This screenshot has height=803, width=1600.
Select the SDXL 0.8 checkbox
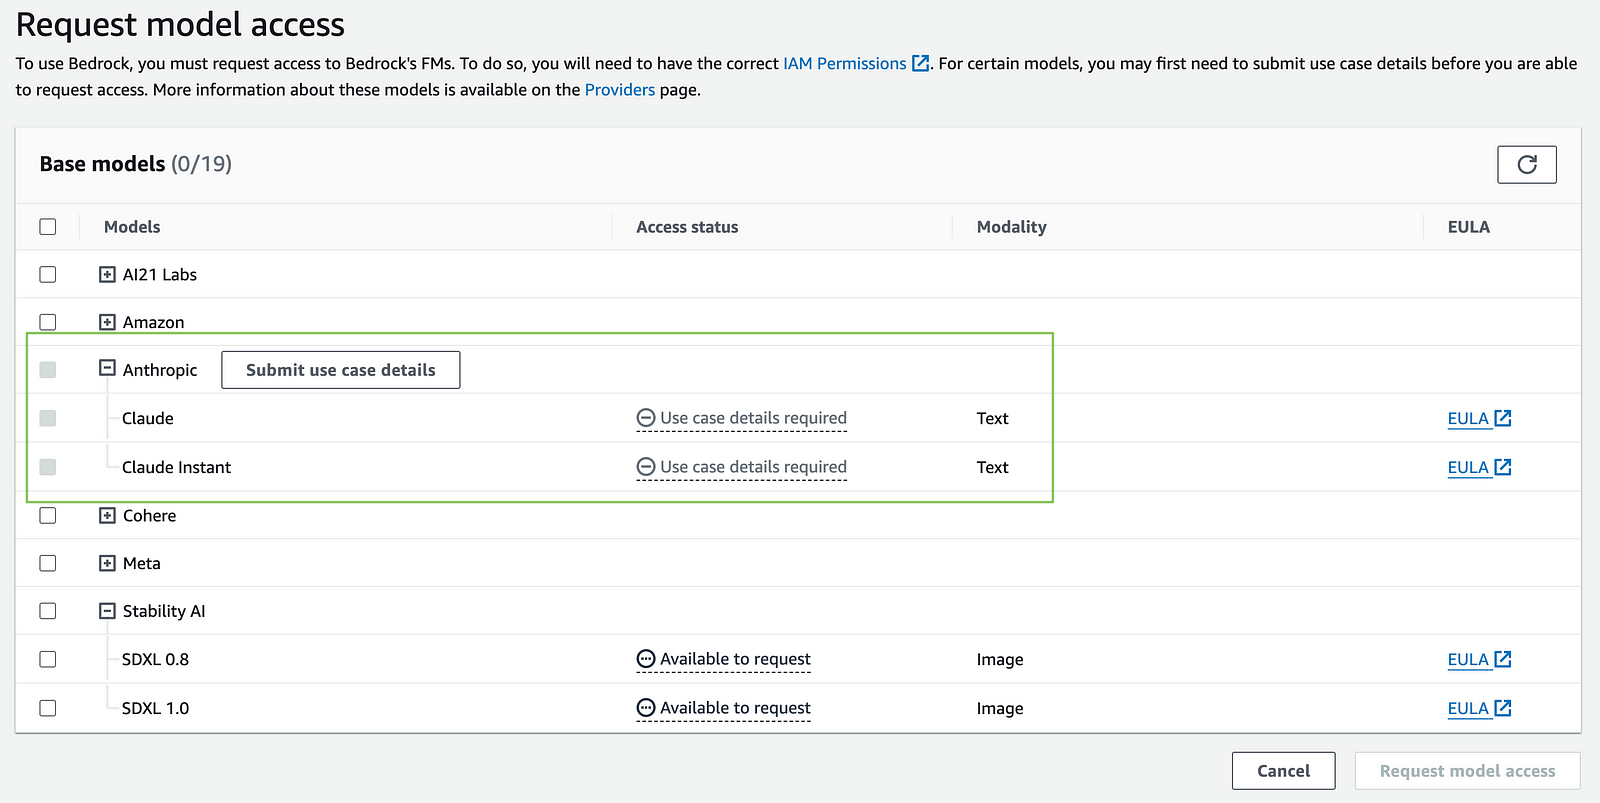tap(48, 659)
